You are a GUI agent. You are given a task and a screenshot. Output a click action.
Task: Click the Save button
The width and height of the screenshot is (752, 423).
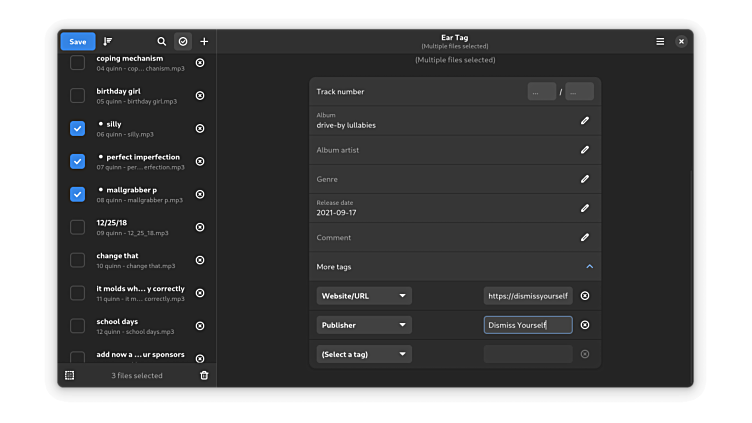[x=77, y=42]
